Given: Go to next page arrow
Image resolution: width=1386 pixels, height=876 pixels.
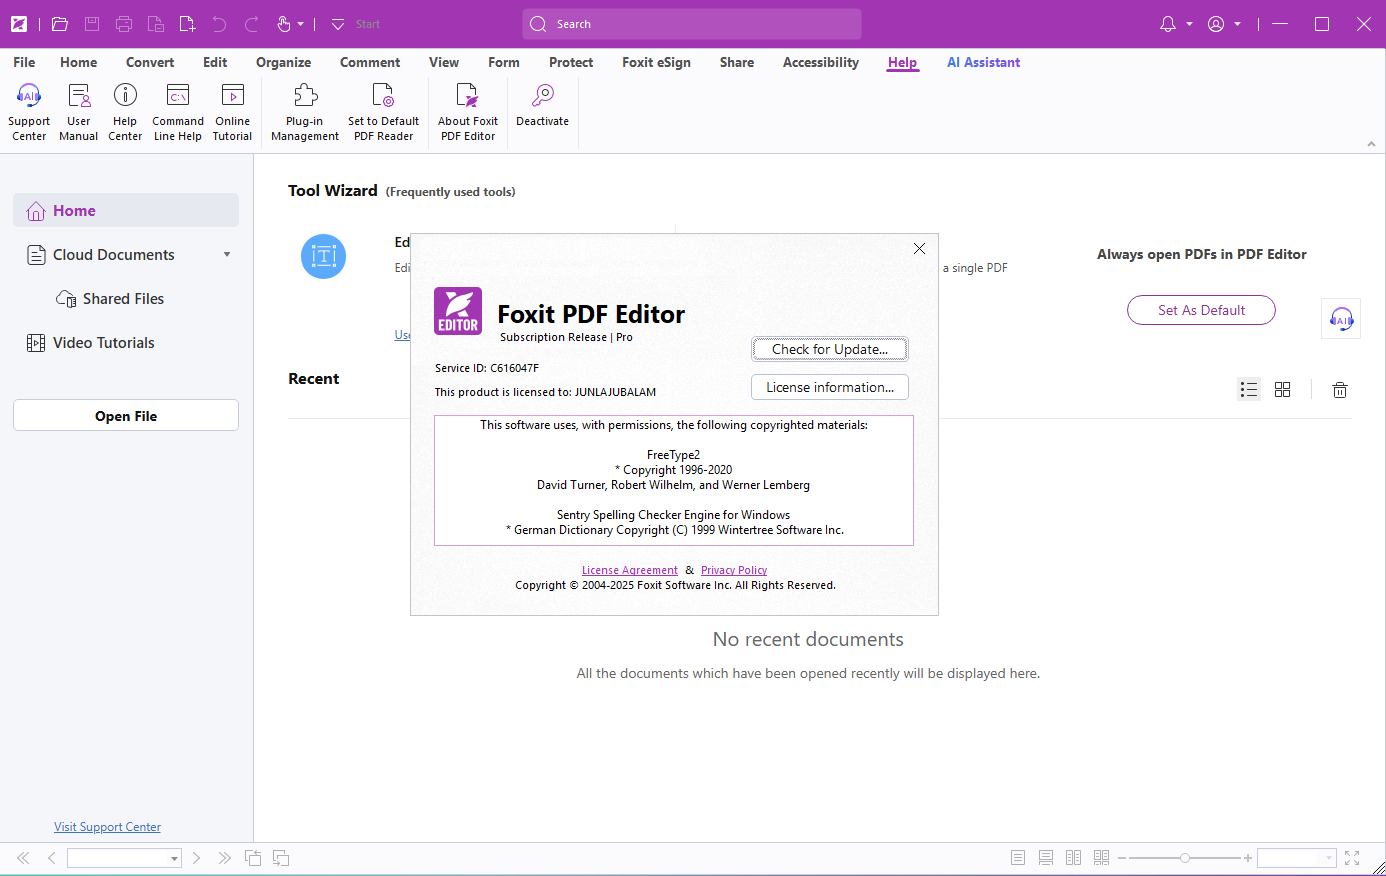Looking at the screenshot, I should click(x=196, y=858).
